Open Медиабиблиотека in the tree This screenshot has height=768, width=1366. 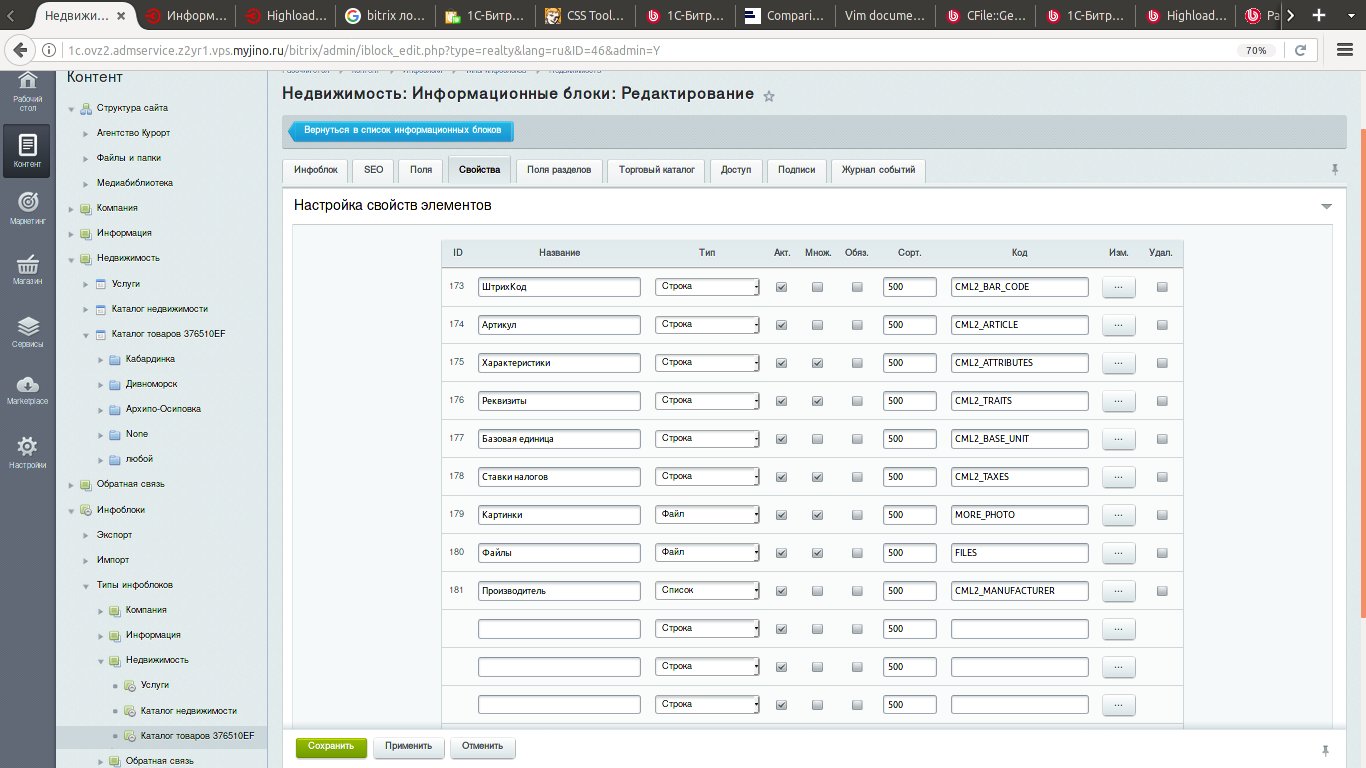point(135,183)
